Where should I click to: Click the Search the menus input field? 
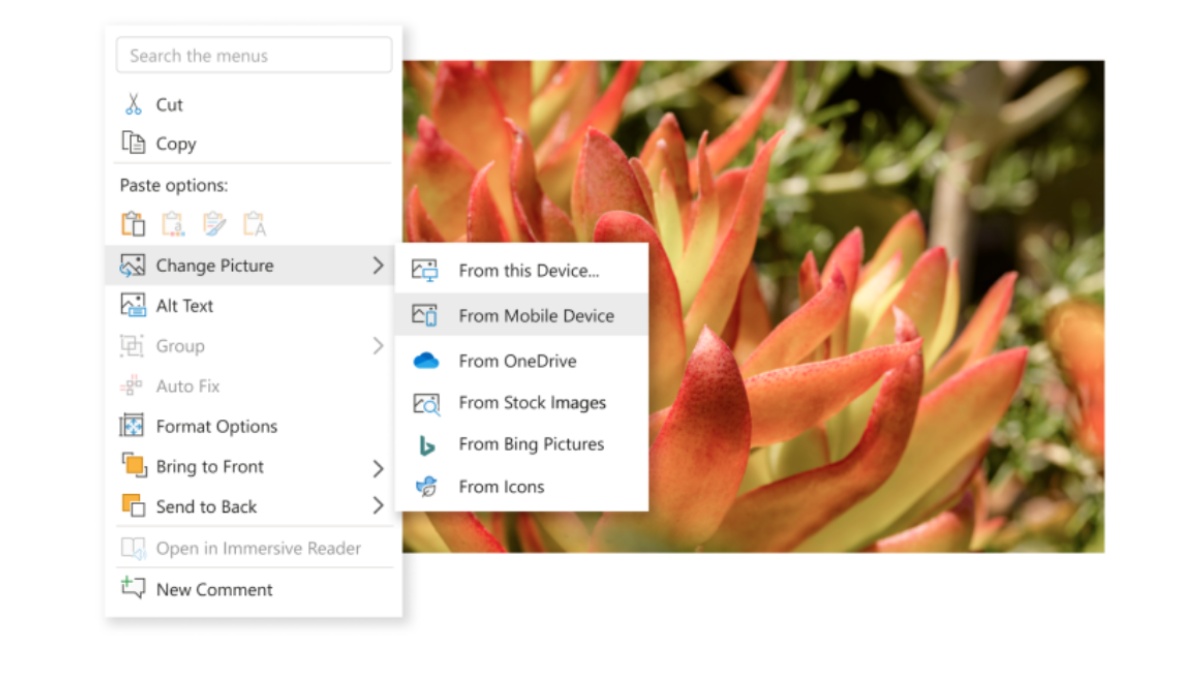253,55
